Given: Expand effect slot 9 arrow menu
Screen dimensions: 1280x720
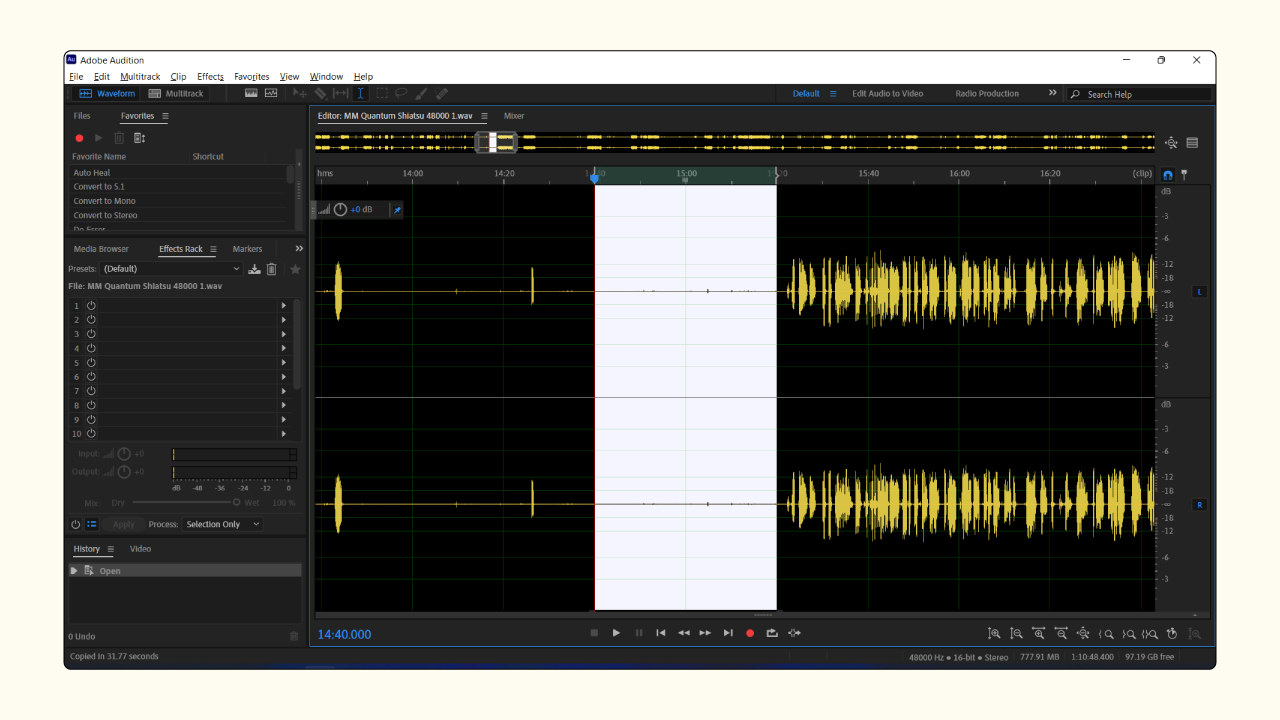Looking at the screenshot, I should point(283,420).
